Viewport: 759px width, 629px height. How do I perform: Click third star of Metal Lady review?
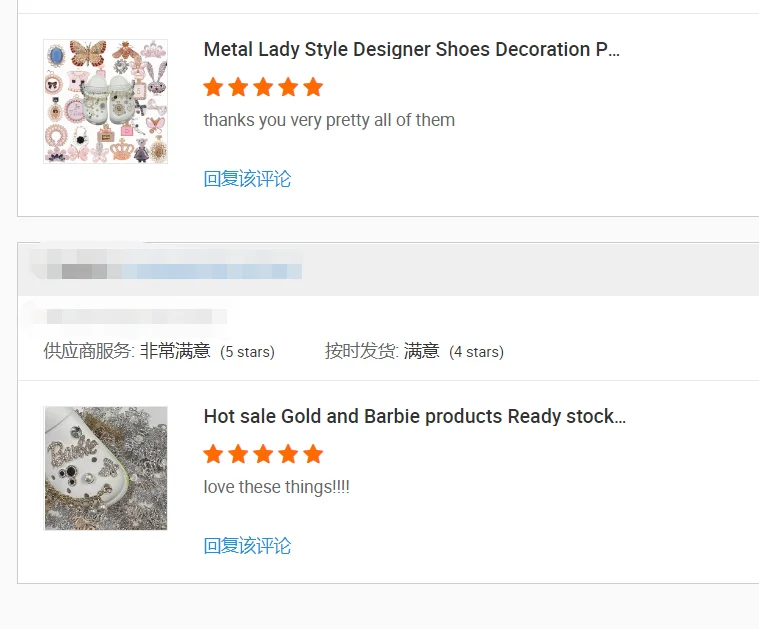(x=263, y=87)
